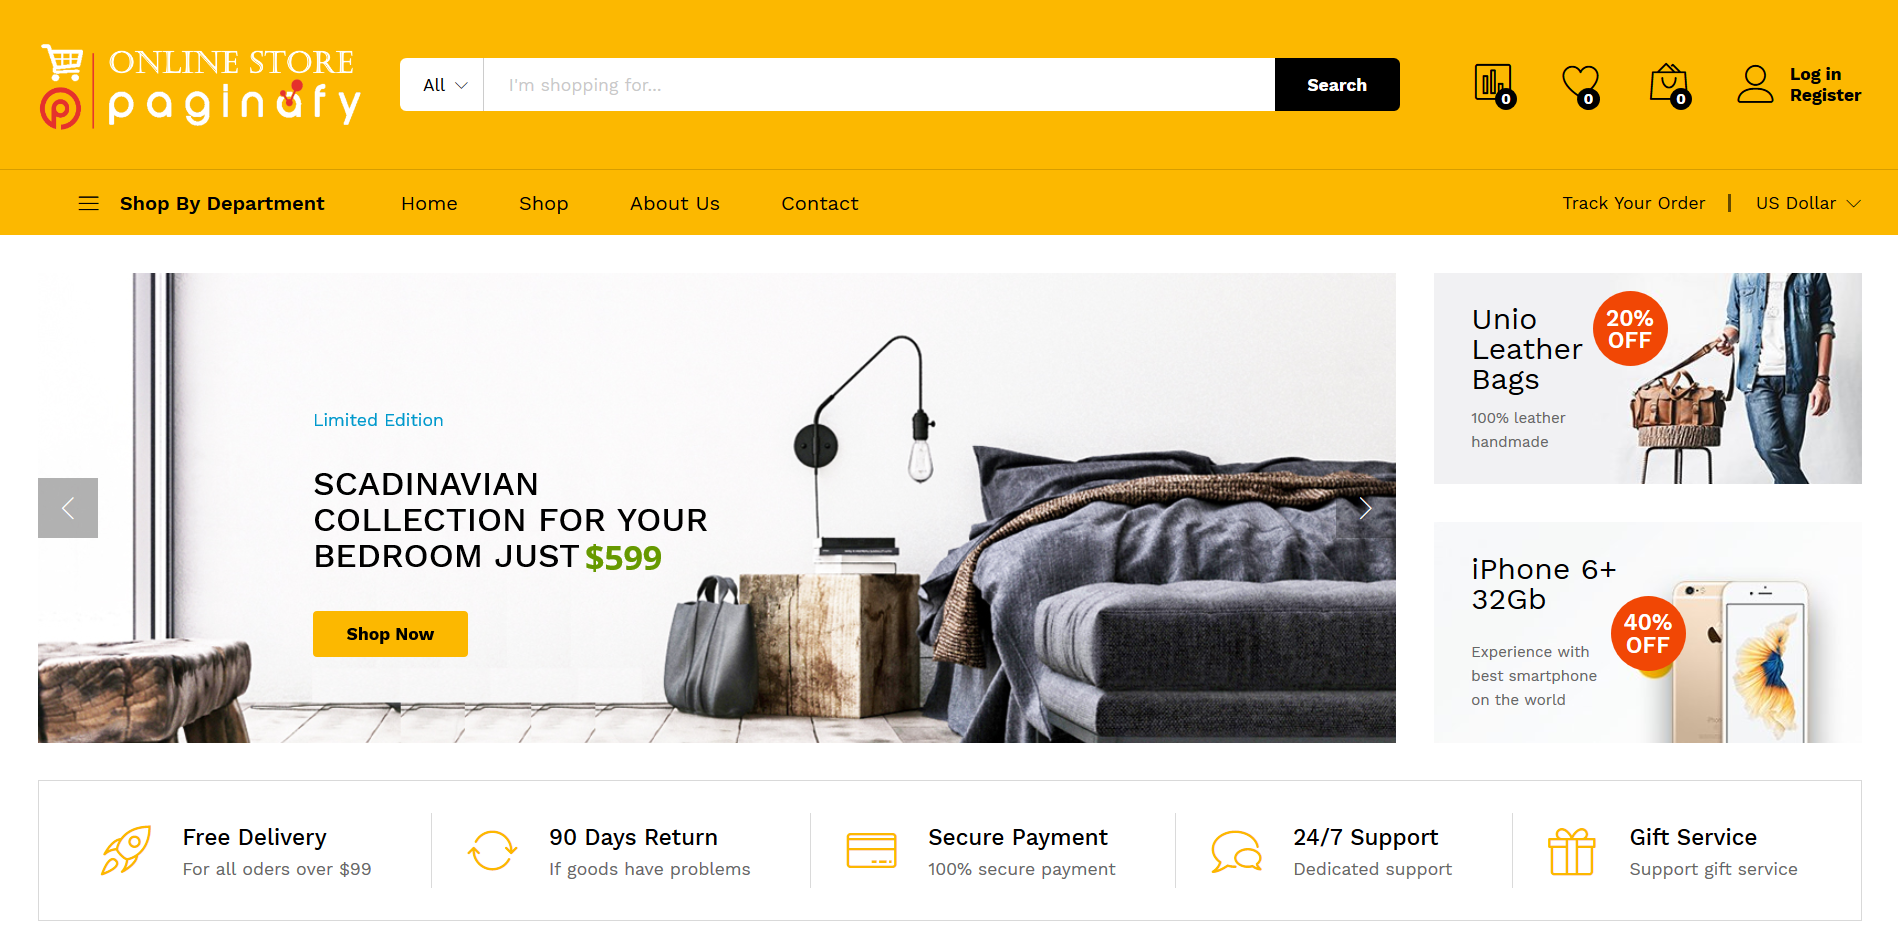Advance slider with right arrow
1898x937 pixels.
1365,508
